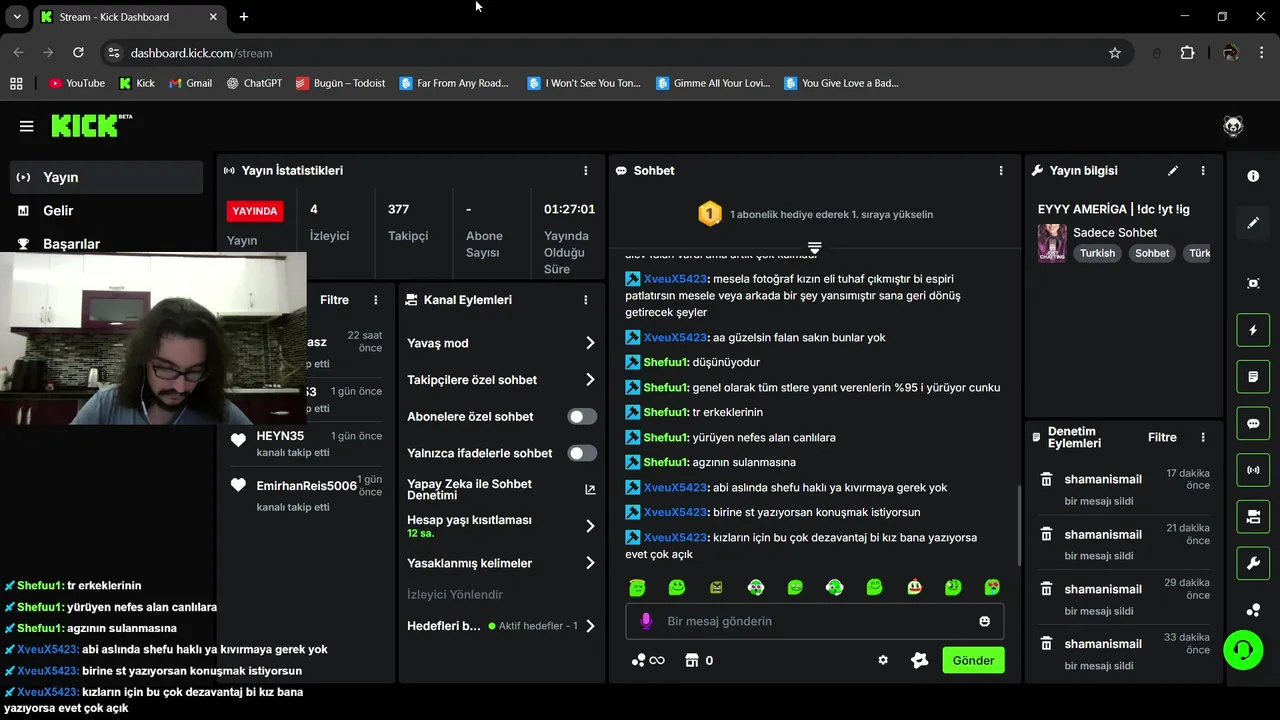Click the three-dots cluster icon in sidebar
Viewport: 1280px width, 720px height.
point(1253,610)
